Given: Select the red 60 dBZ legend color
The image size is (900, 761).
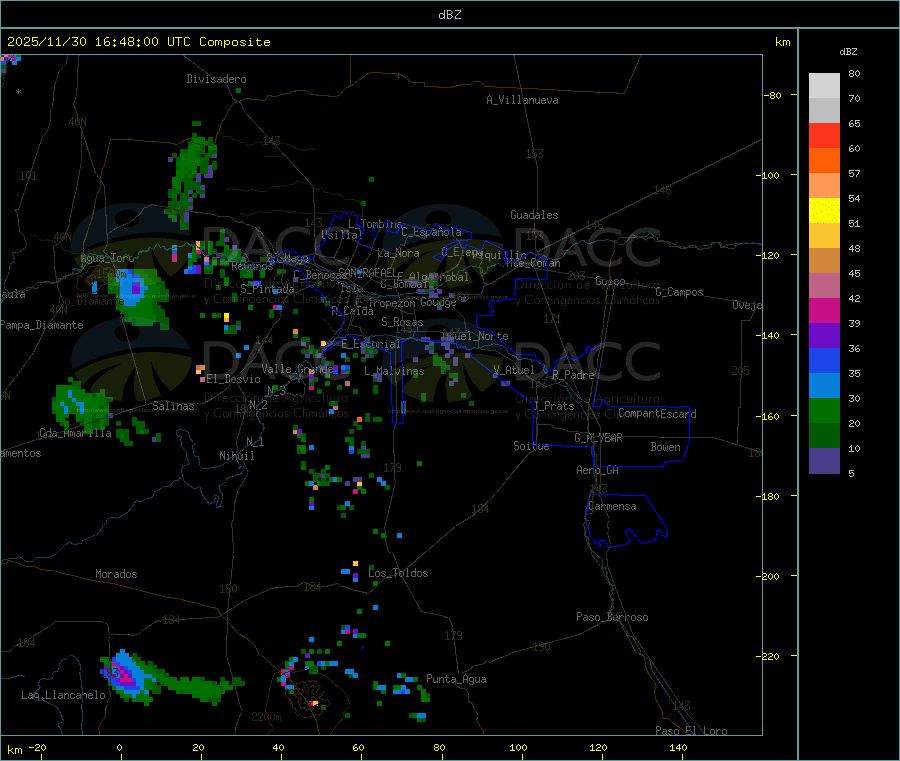Looking at the screenshot, I should pyautogui.click(x=824, y=135).
